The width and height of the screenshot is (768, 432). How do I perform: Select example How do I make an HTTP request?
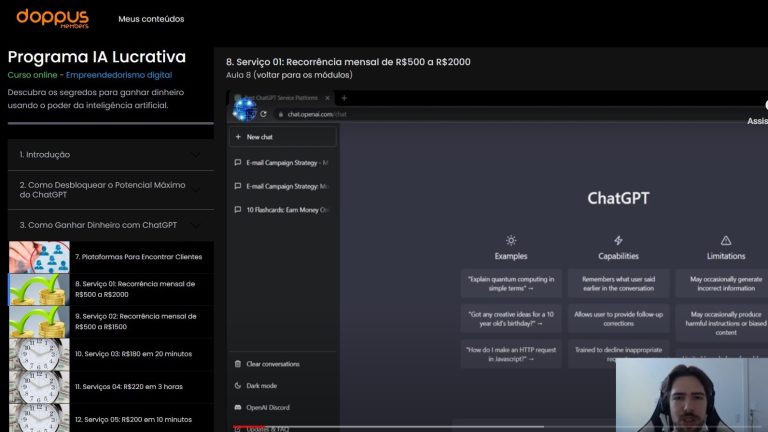(511, 354)
